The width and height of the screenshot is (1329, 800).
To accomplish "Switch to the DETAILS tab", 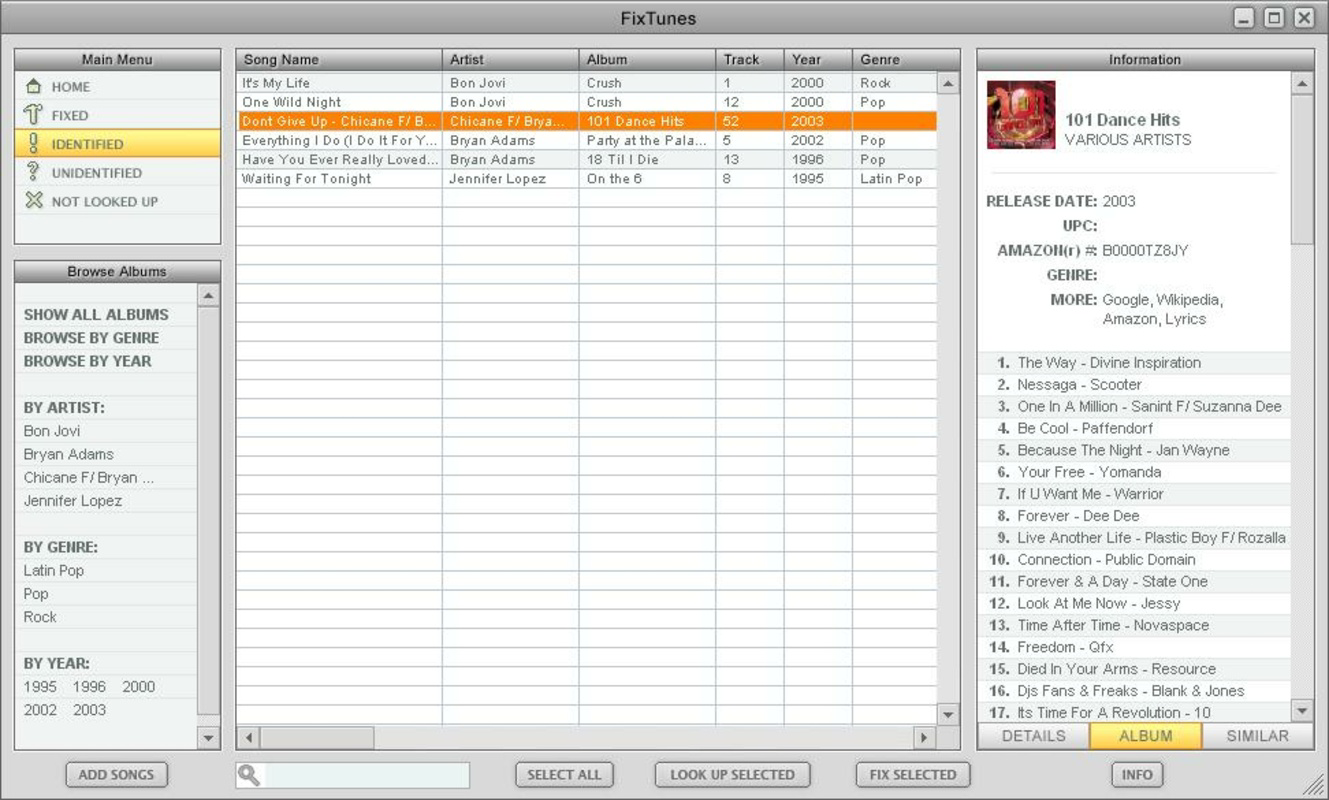I will [x=1033, y=736].
